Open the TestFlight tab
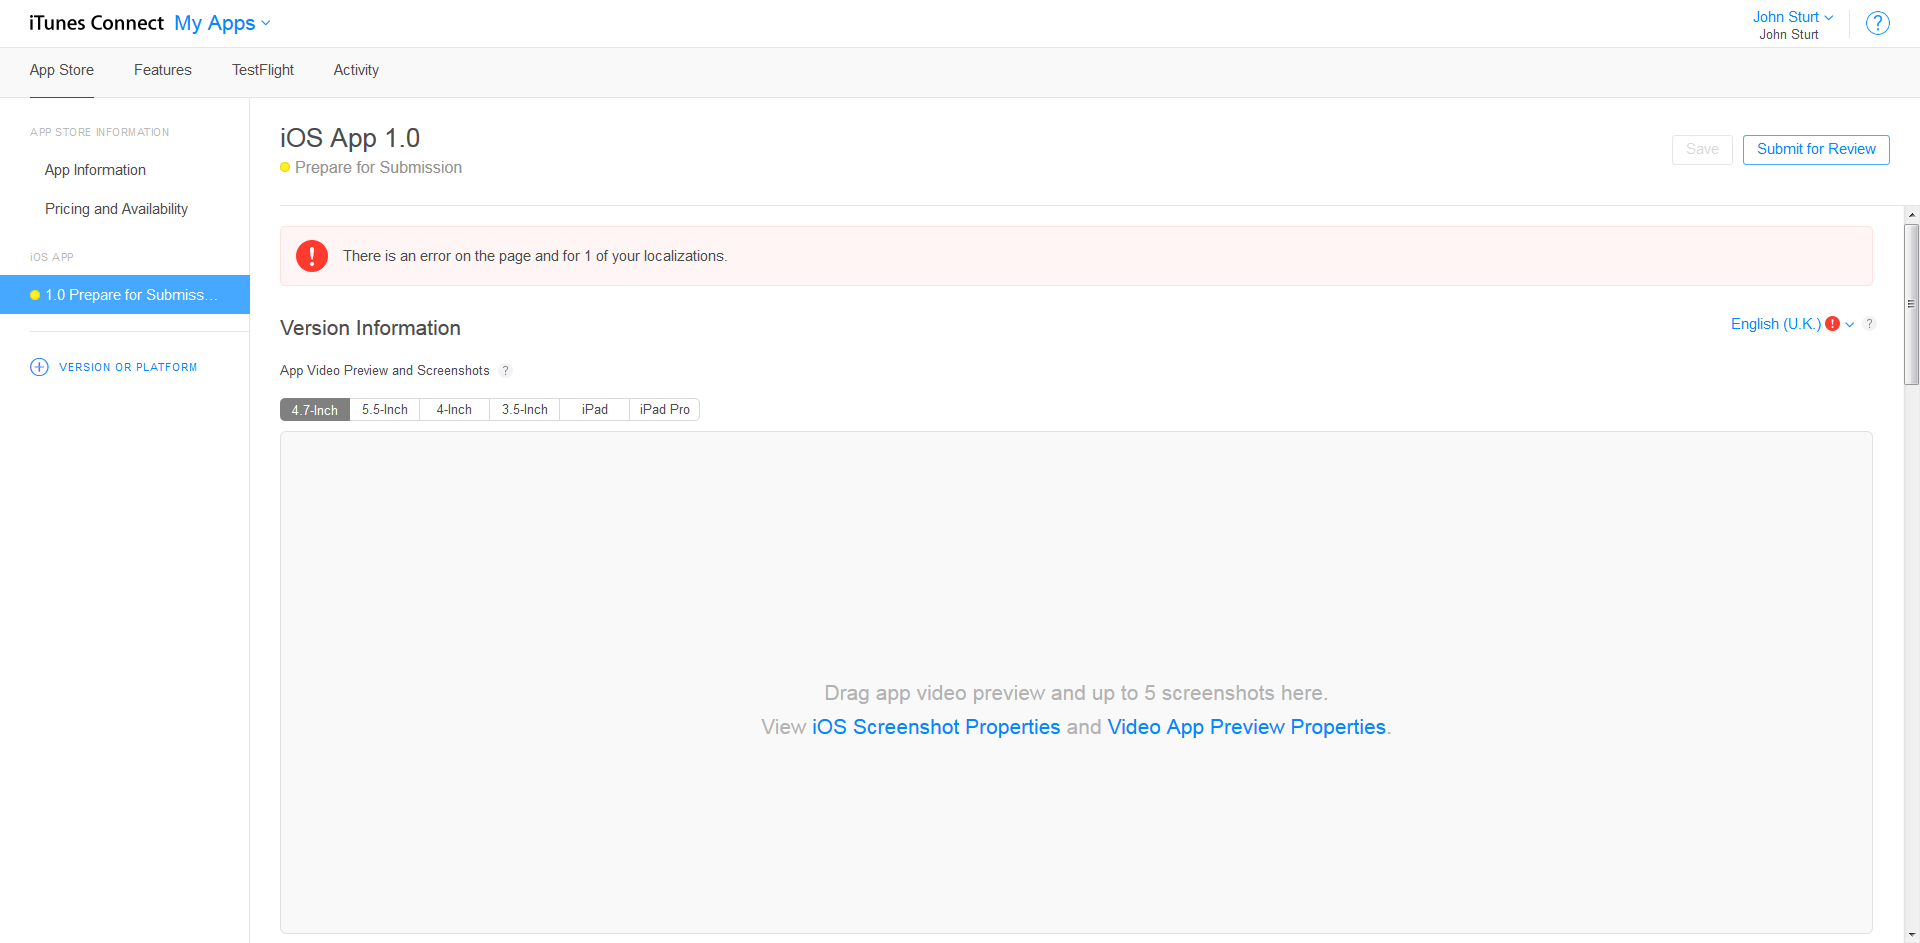The image size is (1920, 943). click(x=263, y=70)
